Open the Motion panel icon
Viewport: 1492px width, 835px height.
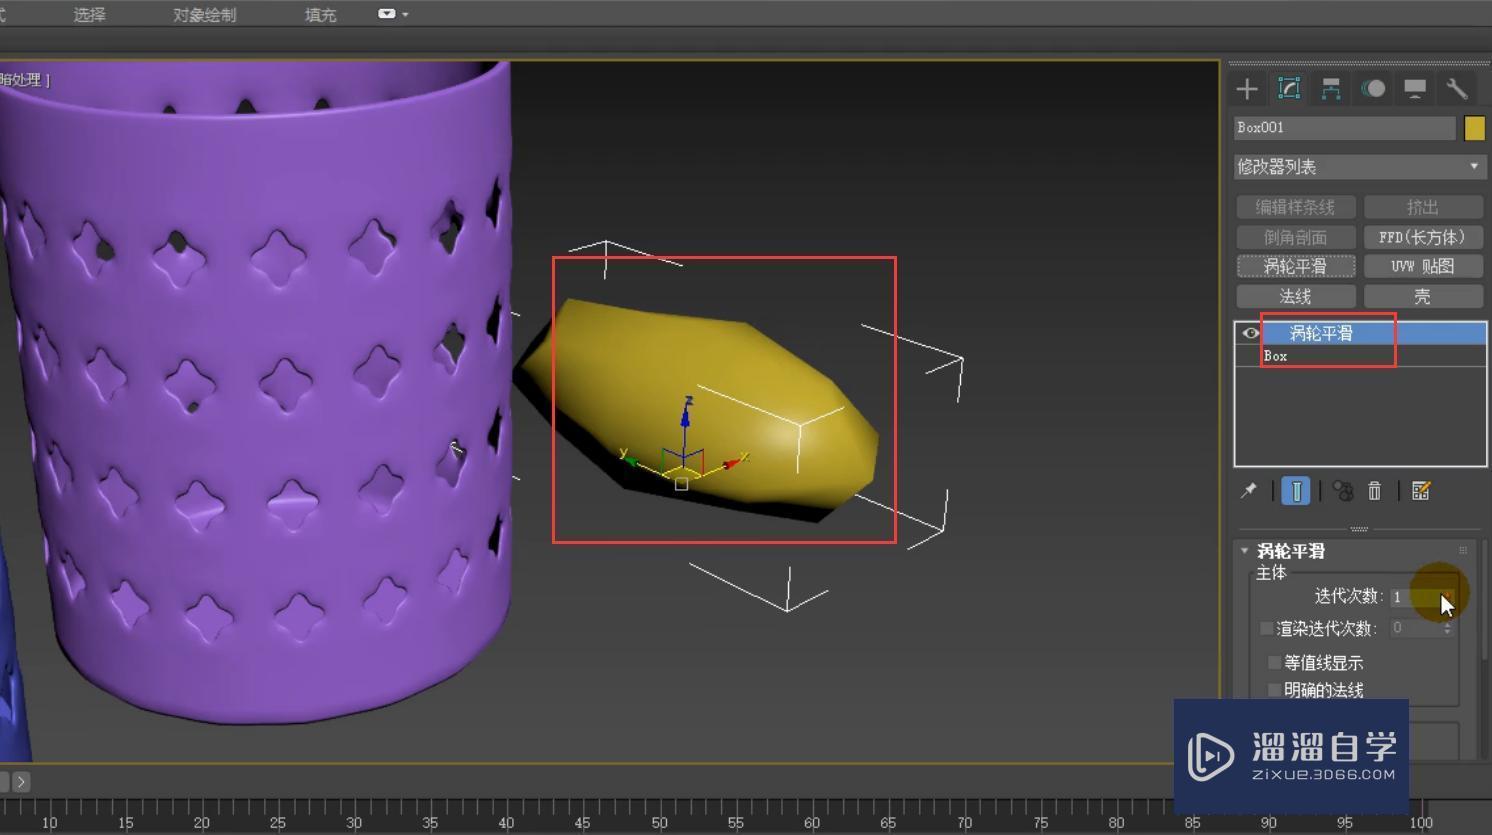(x=1374, y=89)
